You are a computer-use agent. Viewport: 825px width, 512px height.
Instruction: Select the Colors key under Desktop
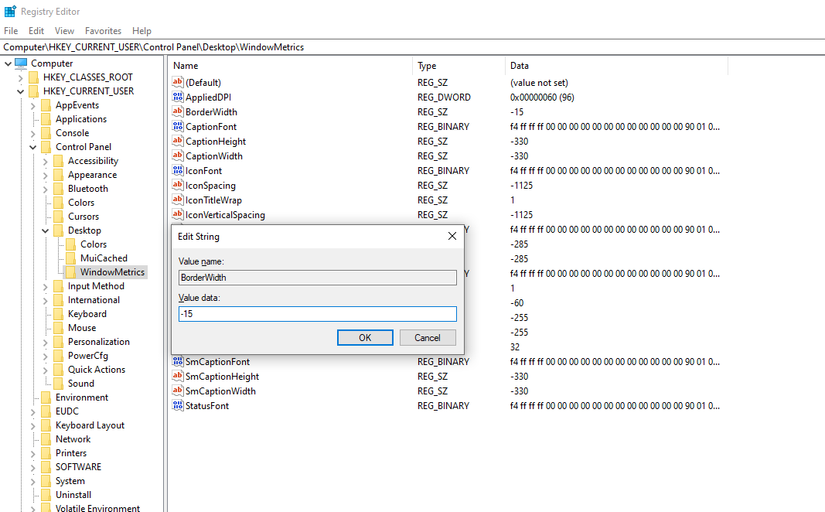point(93,244)
